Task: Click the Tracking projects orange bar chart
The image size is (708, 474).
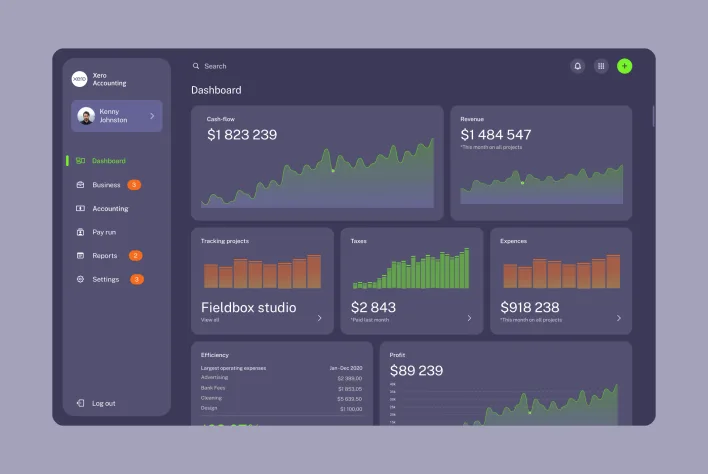Action: [x=262, y=271]
